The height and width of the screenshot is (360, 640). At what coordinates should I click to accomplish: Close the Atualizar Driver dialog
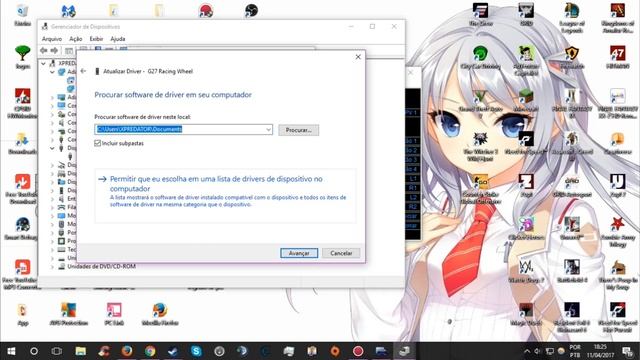(358, 57)
